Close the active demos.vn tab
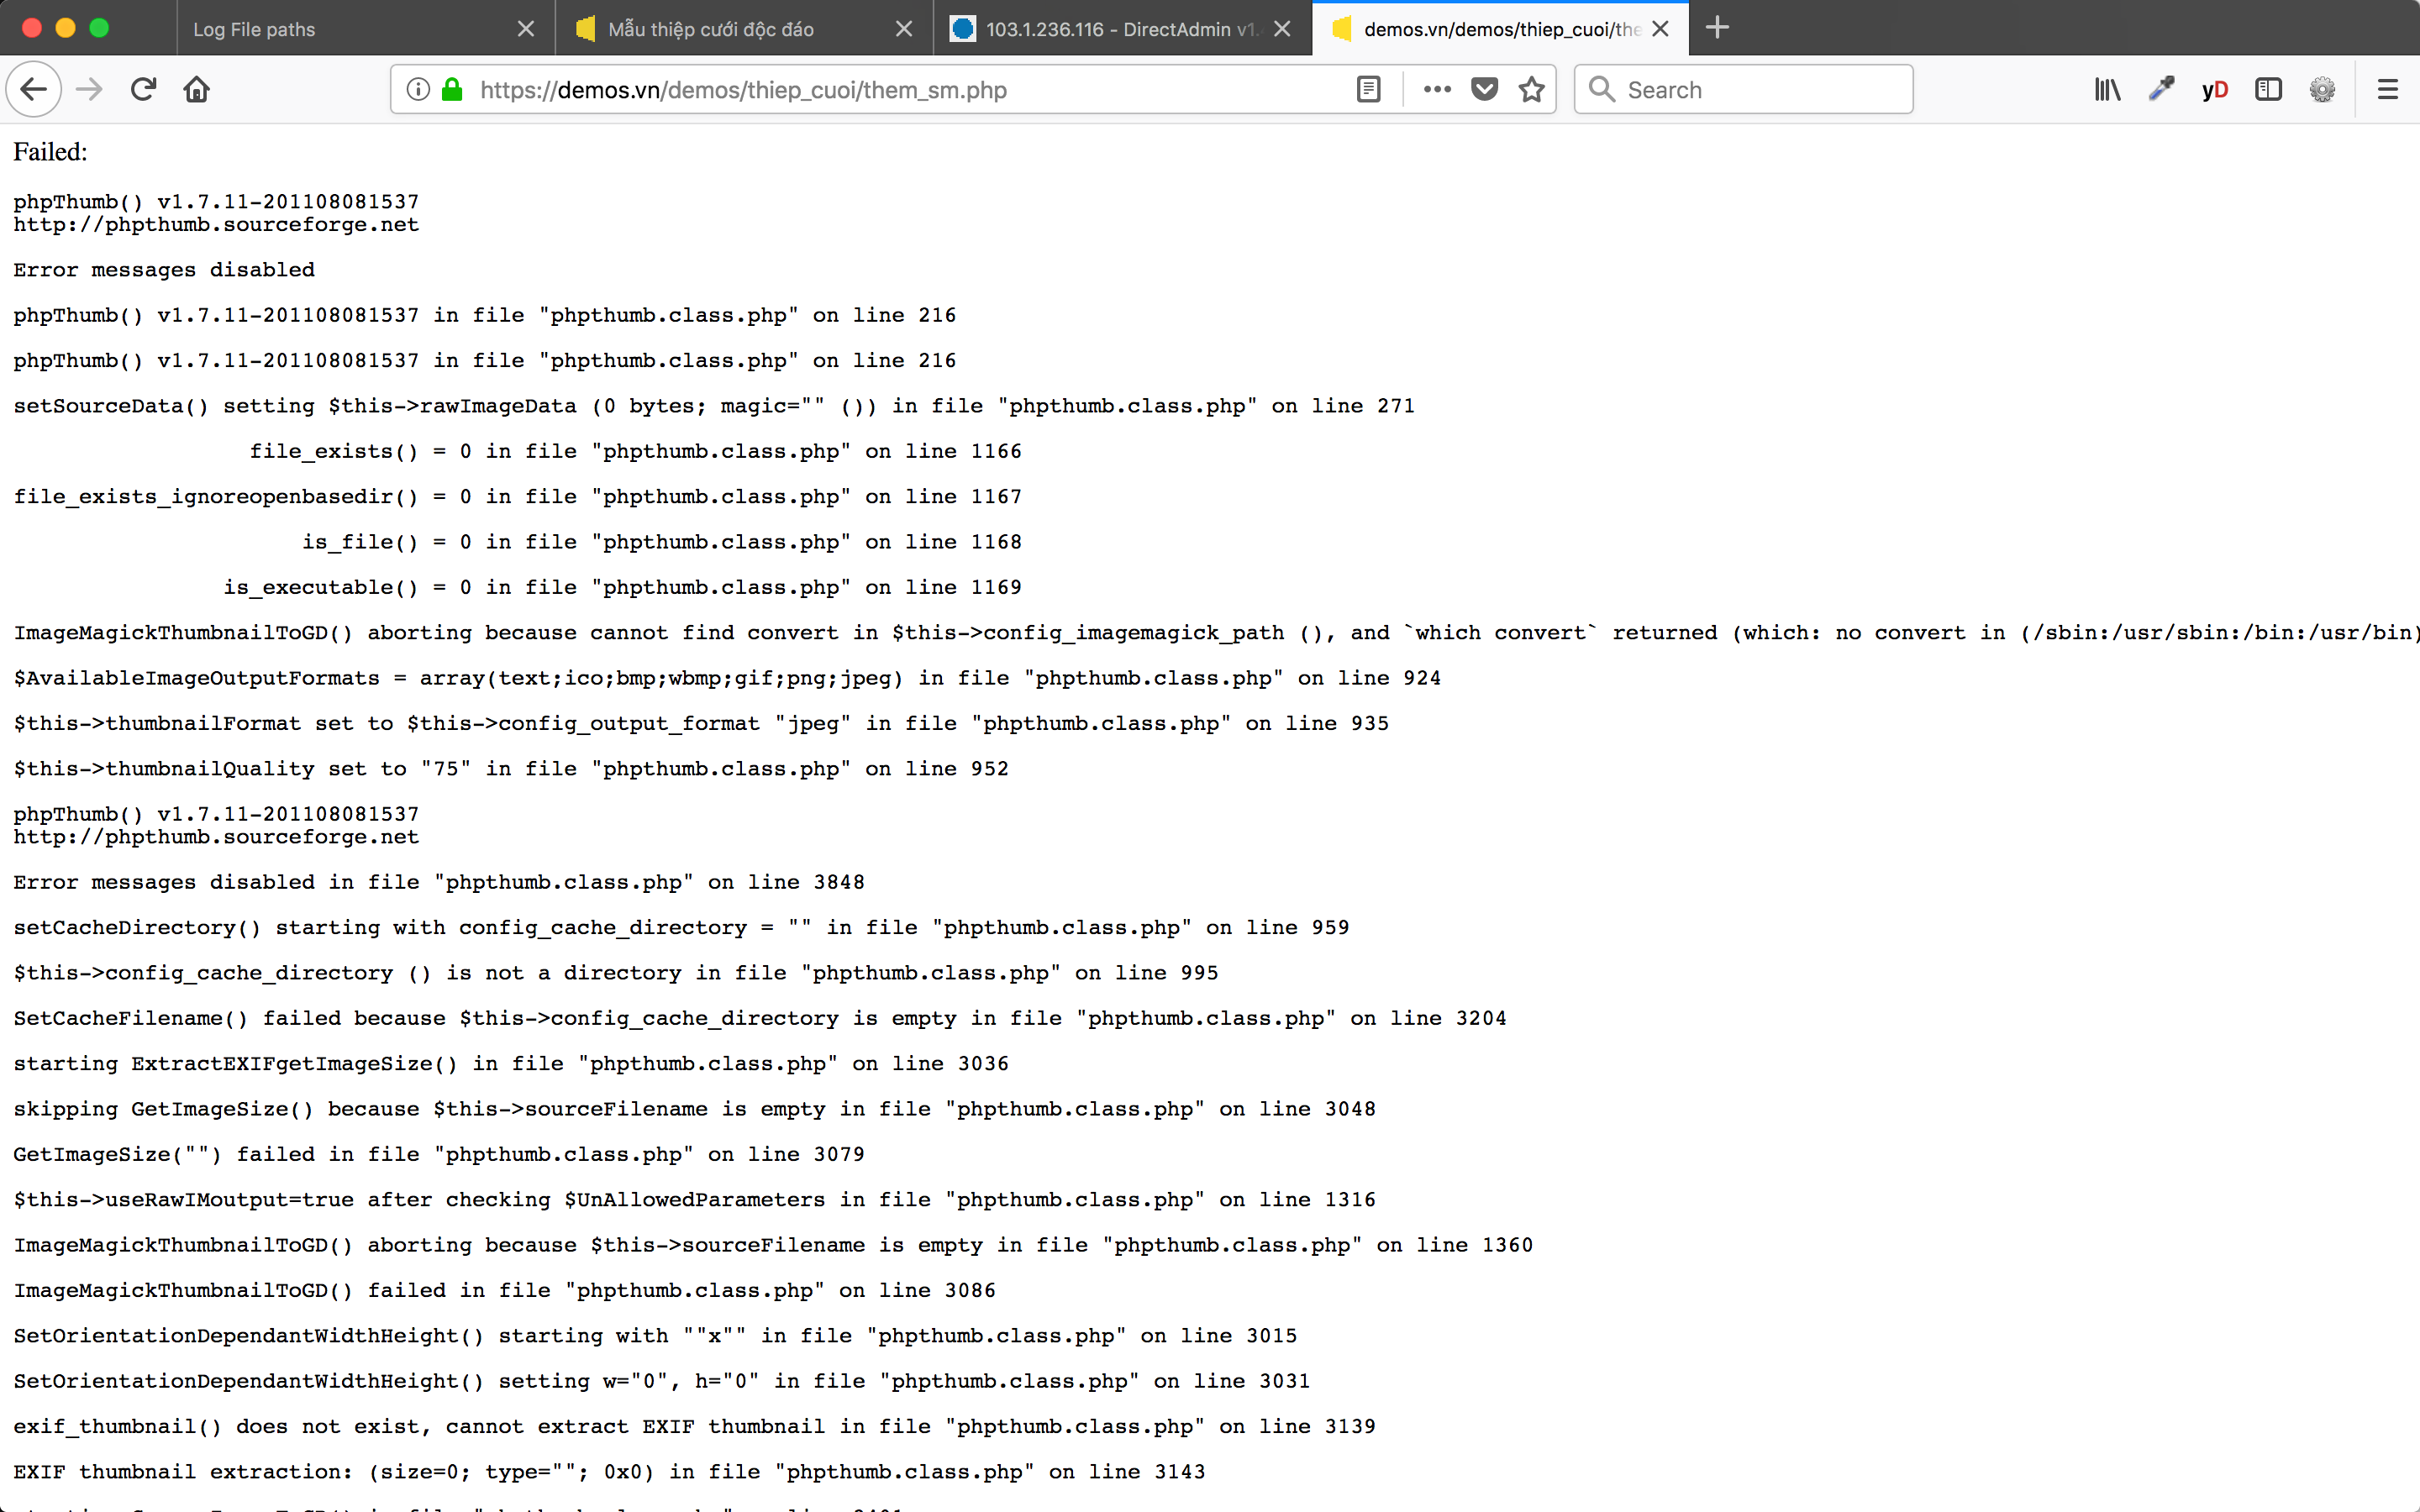Screen dimensions: 2420x1512 (1660, 29)
